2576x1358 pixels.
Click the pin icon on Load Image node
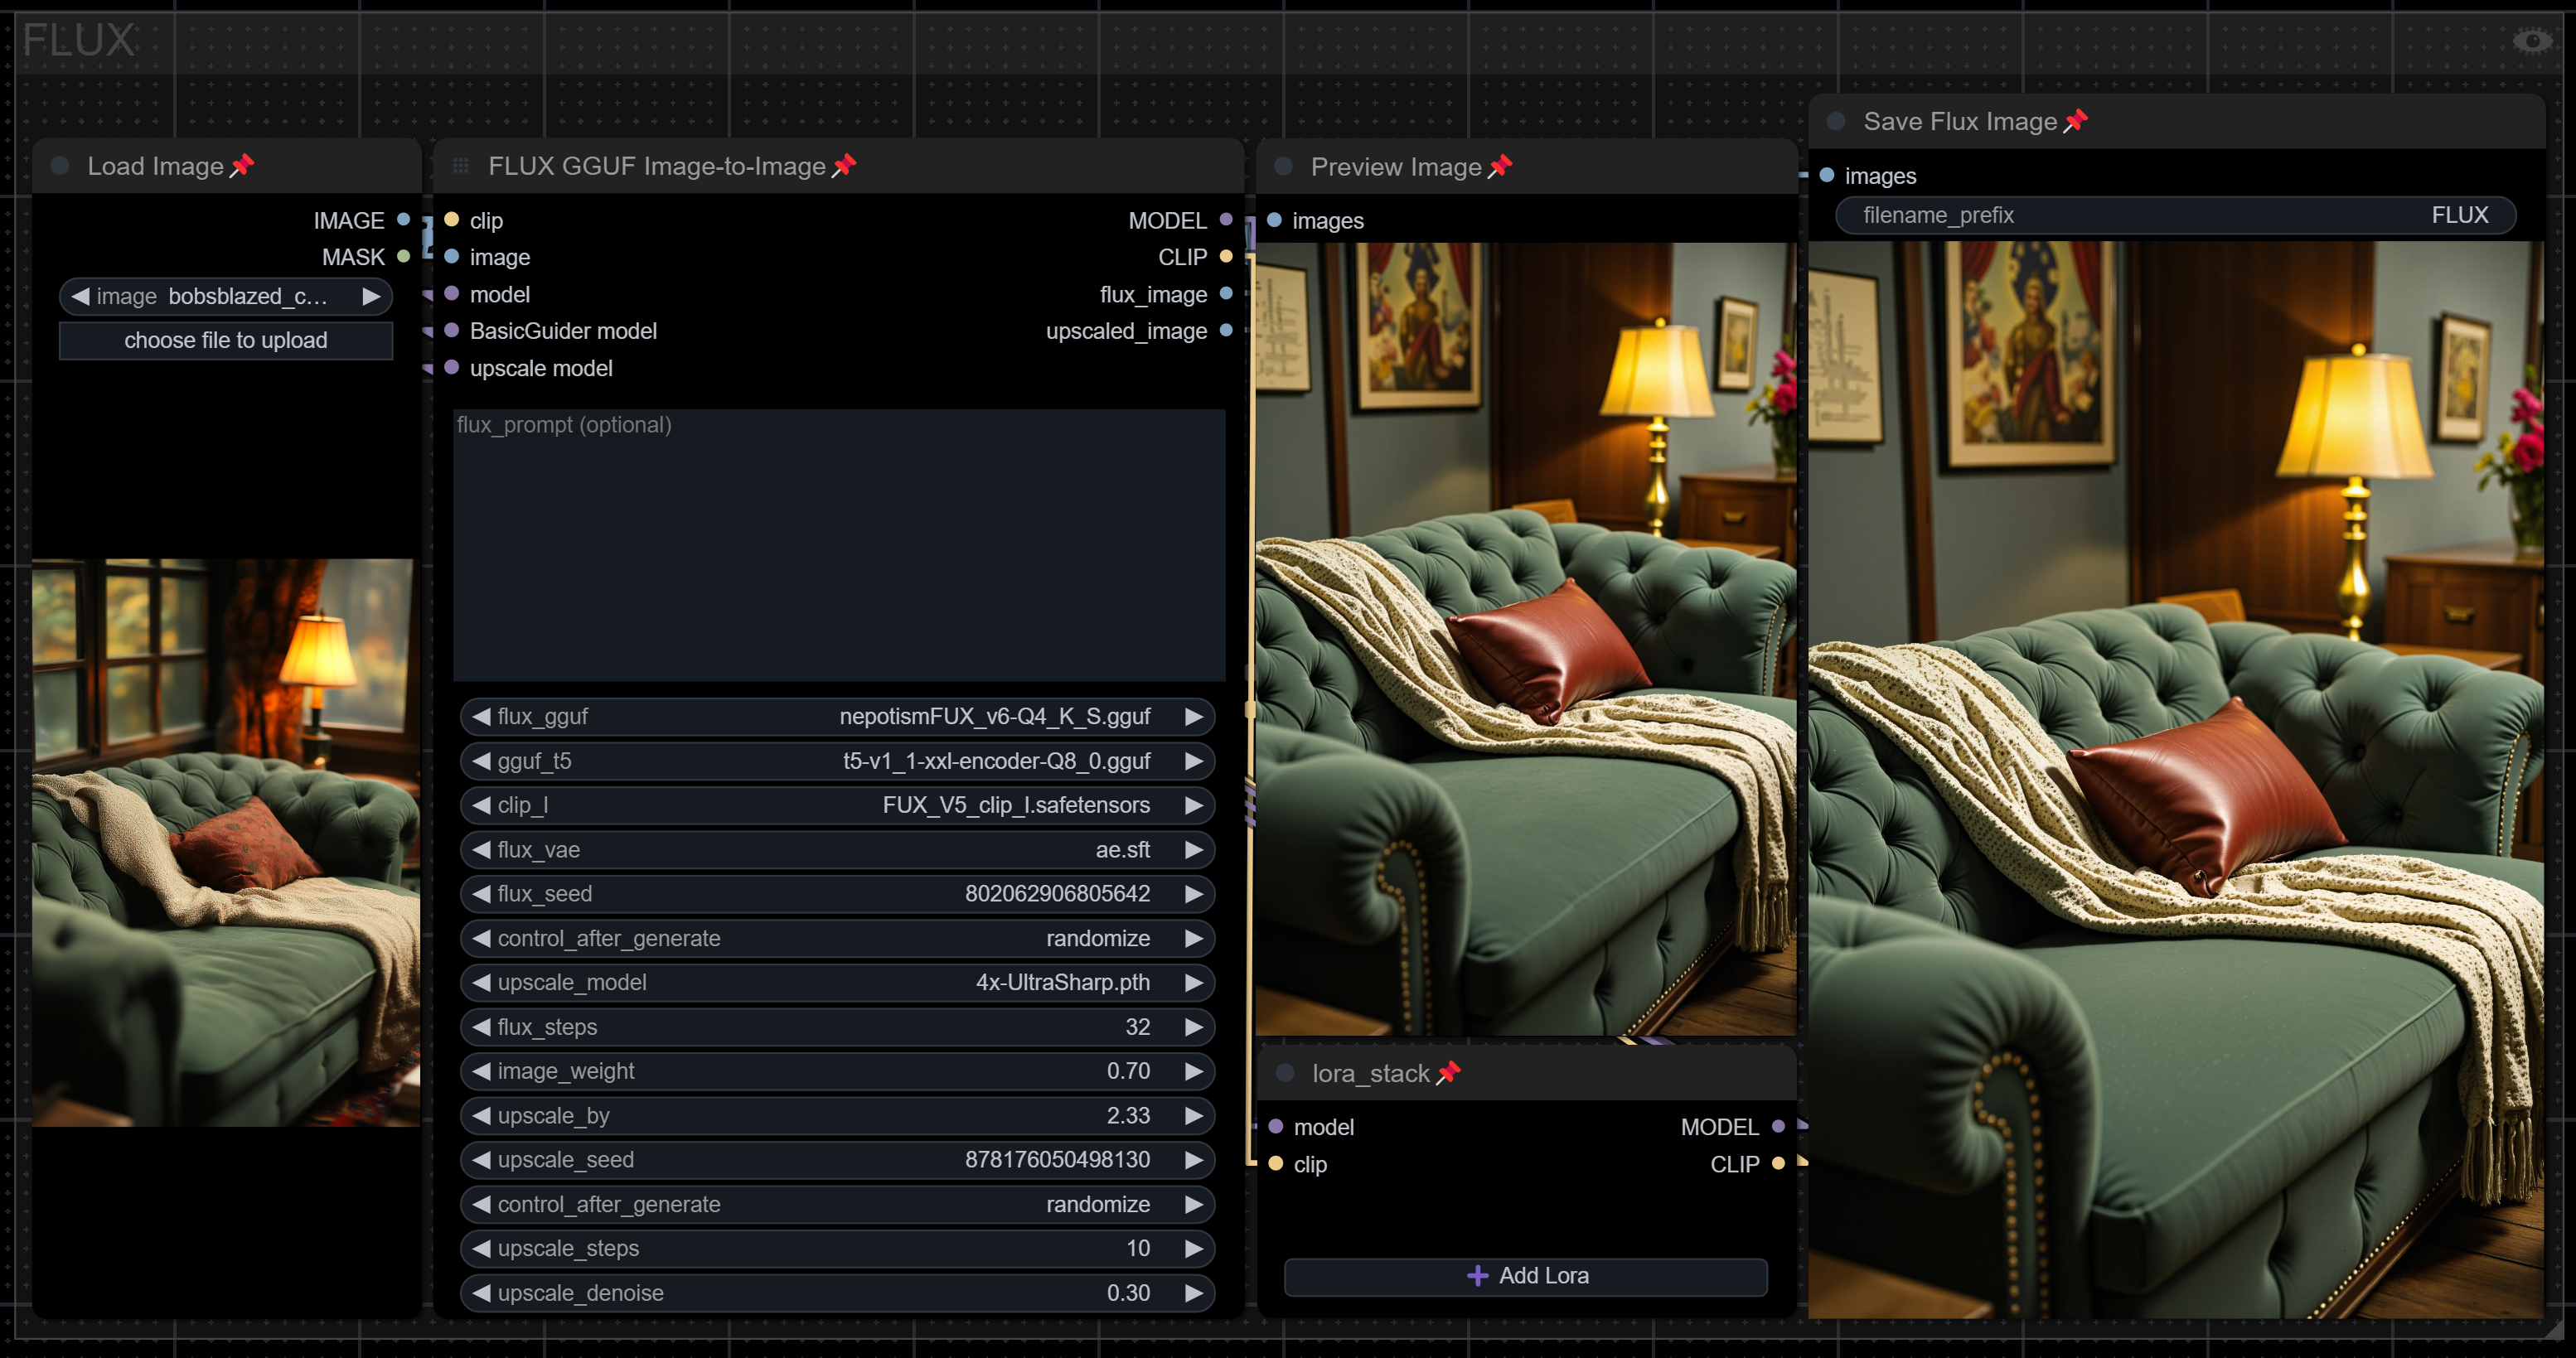[242, 166]
